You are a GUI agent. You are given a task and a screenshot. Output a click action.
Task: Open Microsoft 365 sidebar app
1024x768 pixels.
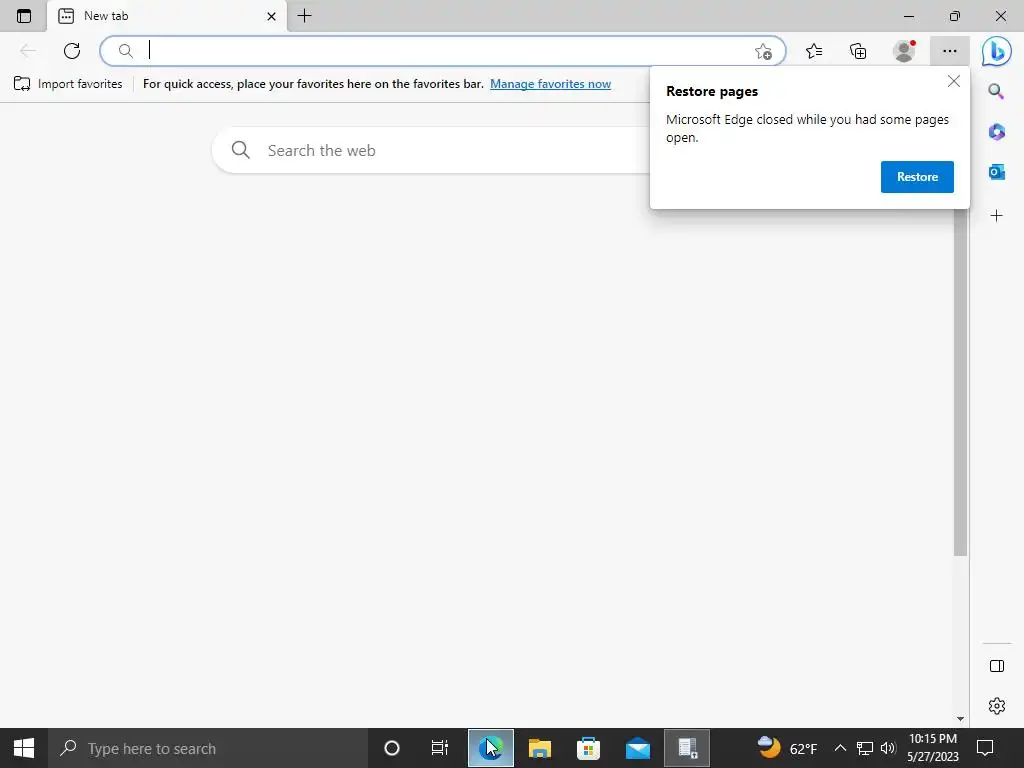[x=996, y=132]
